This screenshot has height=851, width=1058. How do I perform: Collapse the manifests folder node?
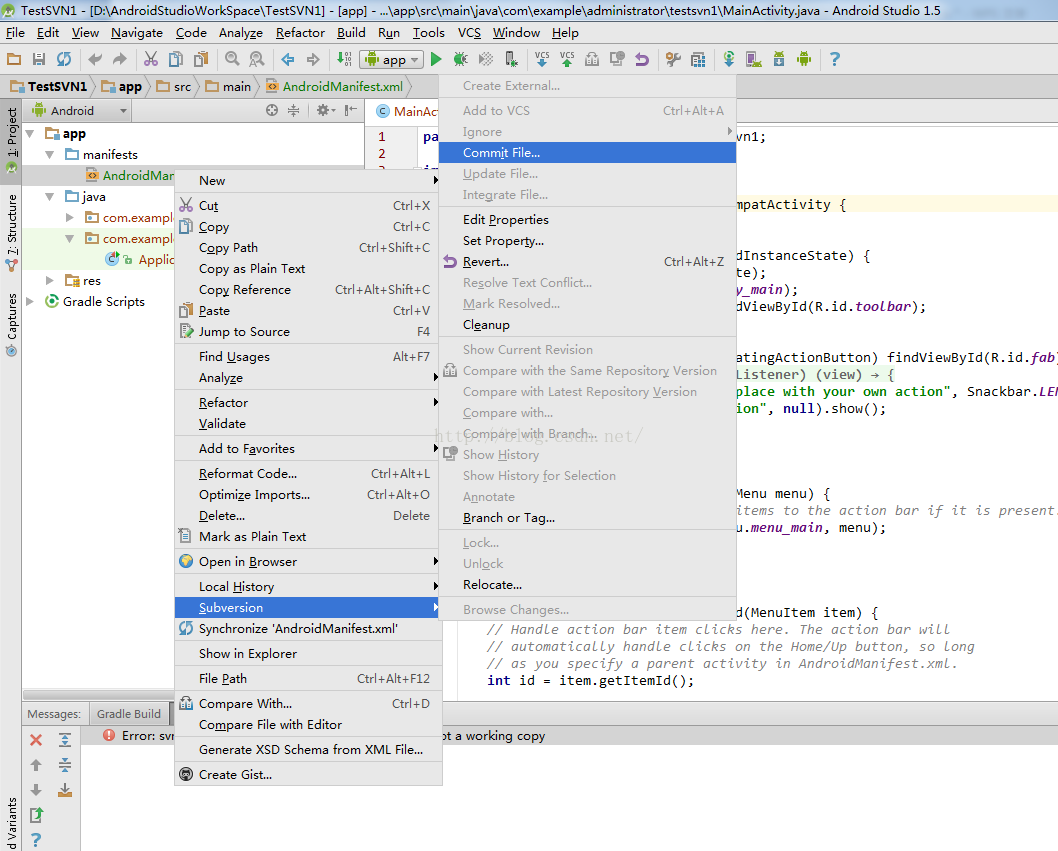(x=50, y=155)
